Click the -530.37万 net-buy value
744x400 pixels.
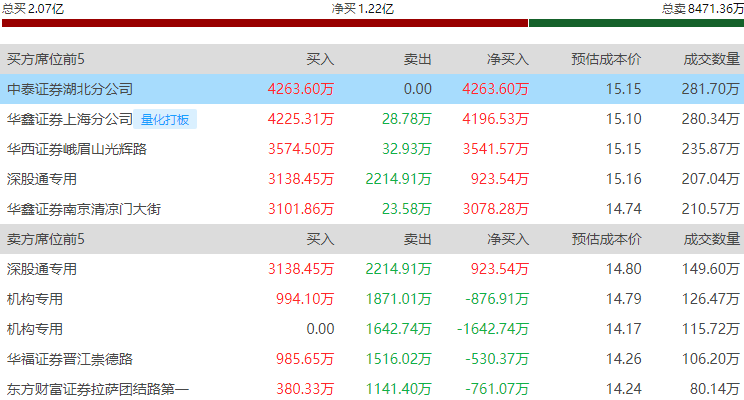pos(497,359)
